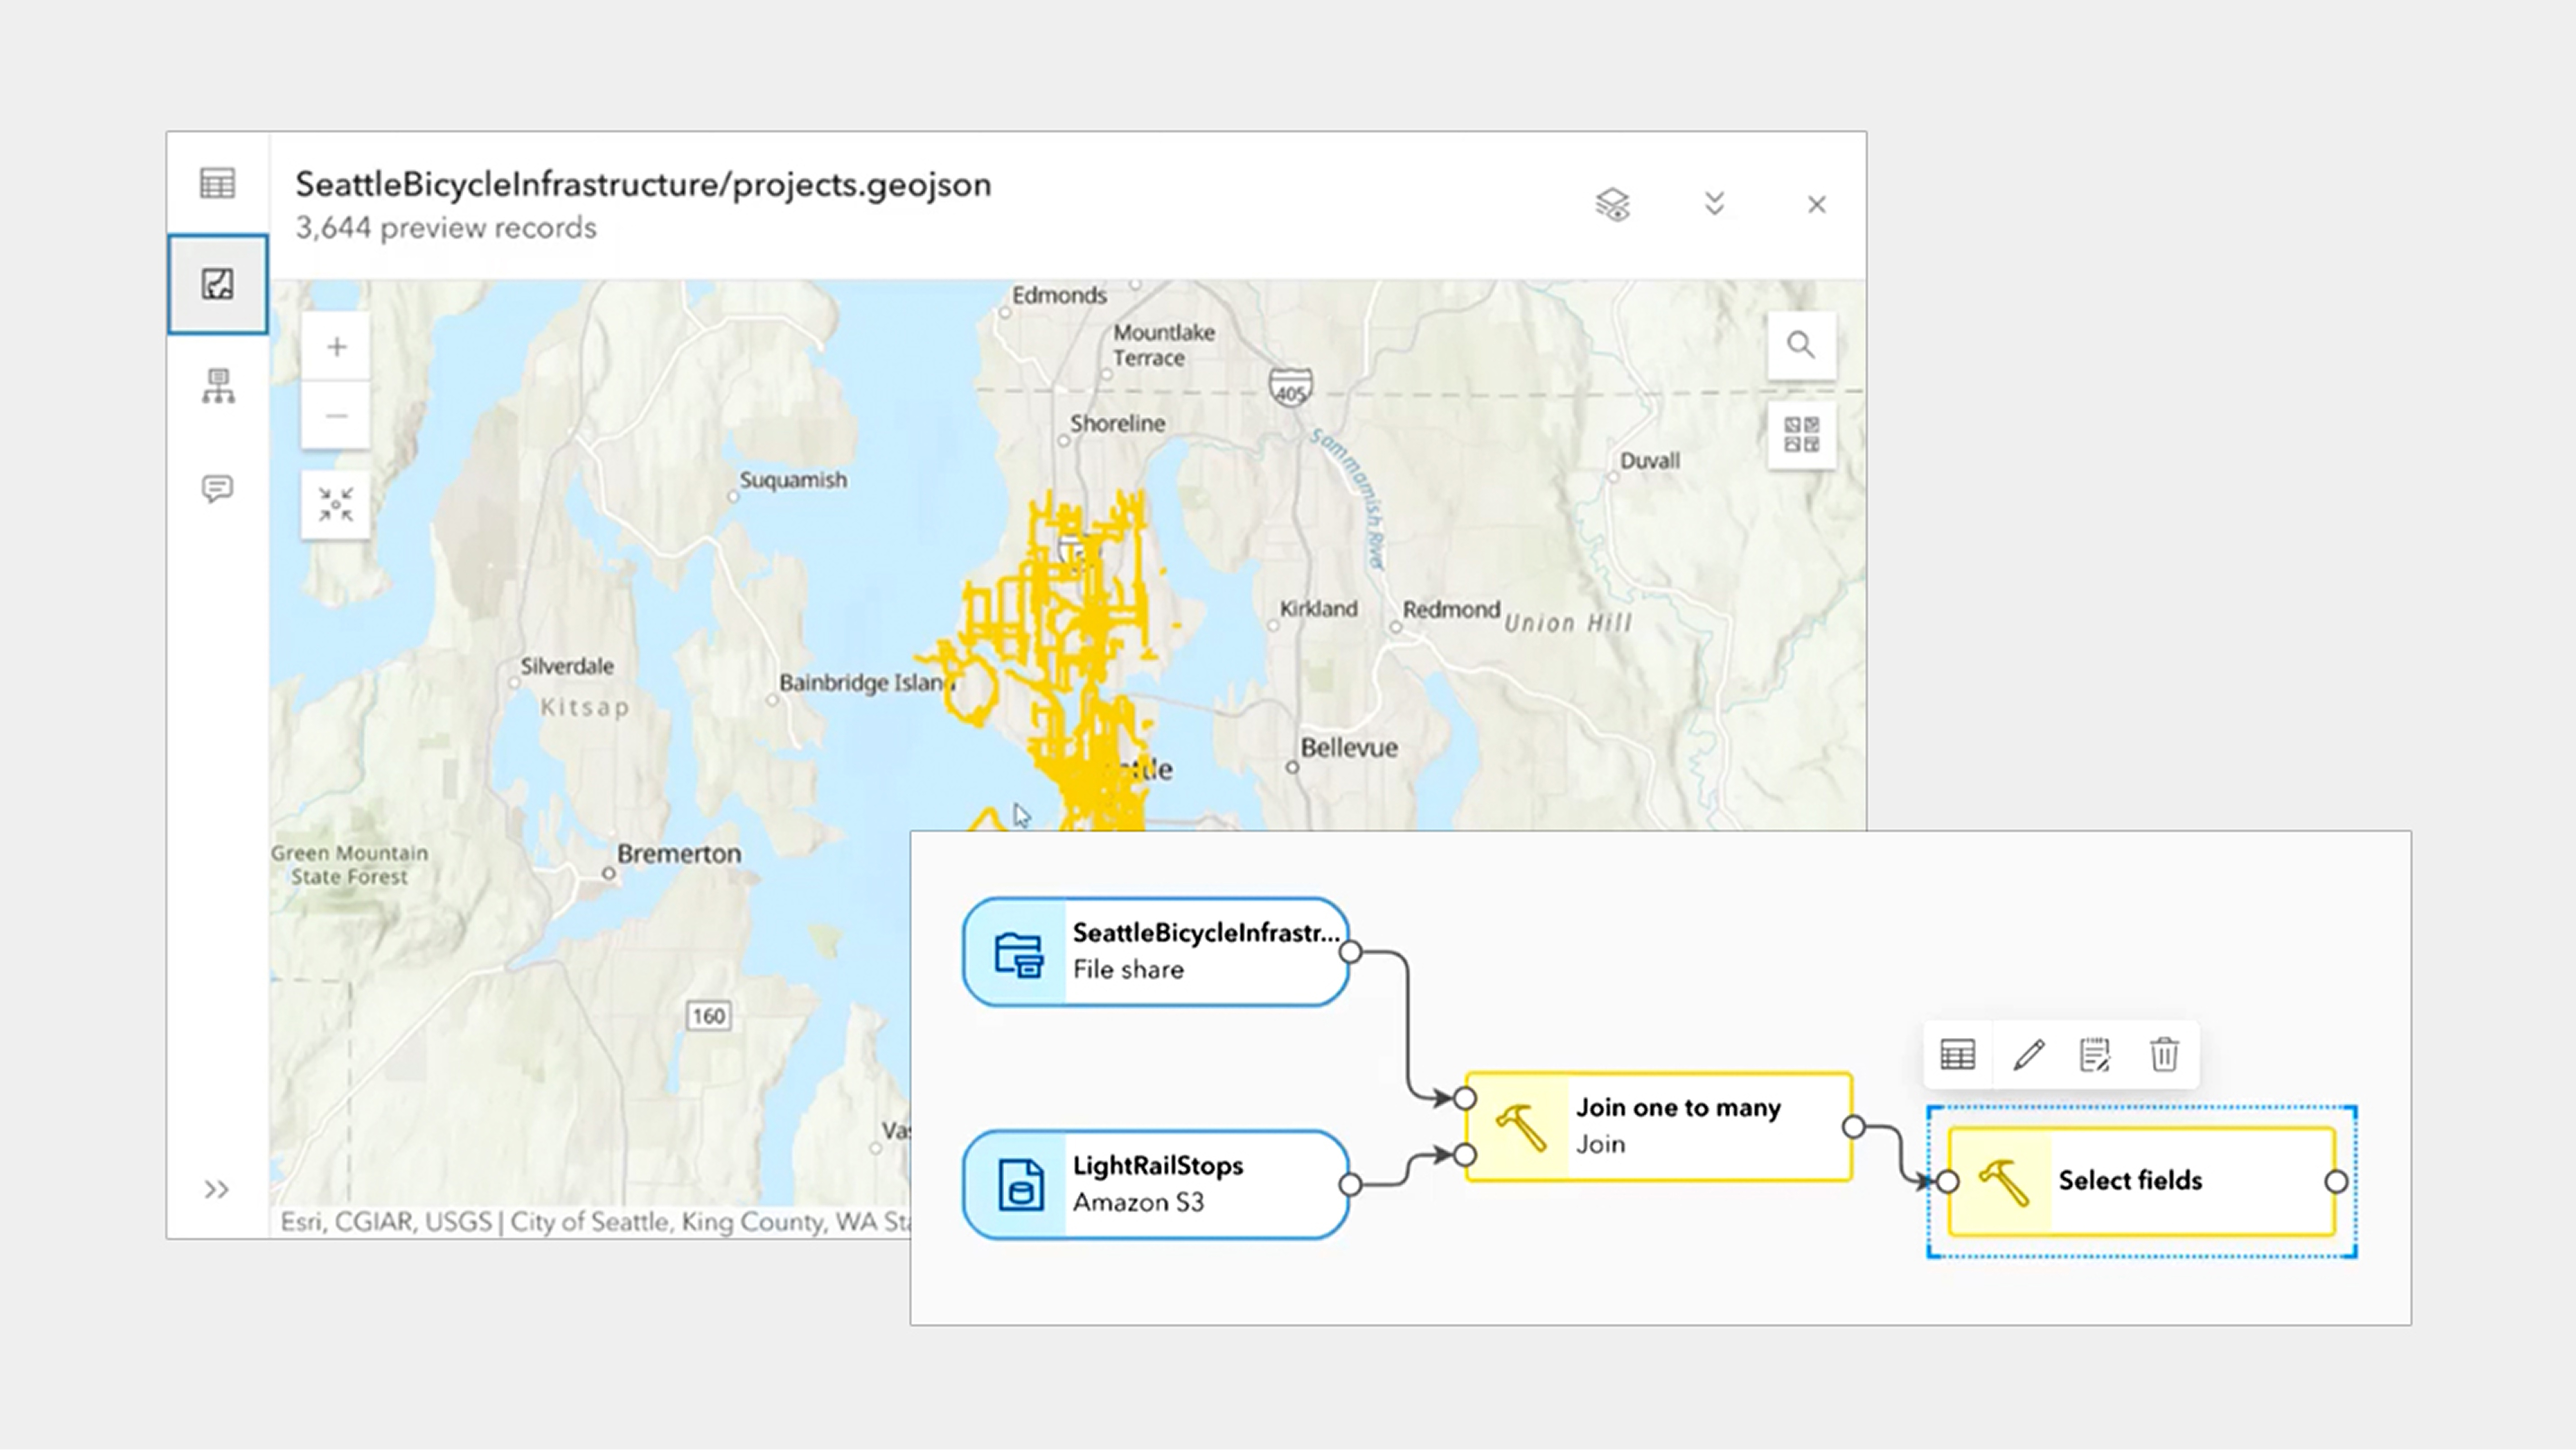Screen dimensions: 2576x1450
Task: Toggle layer visibility options icon
Action: [x=1612, y=204]
